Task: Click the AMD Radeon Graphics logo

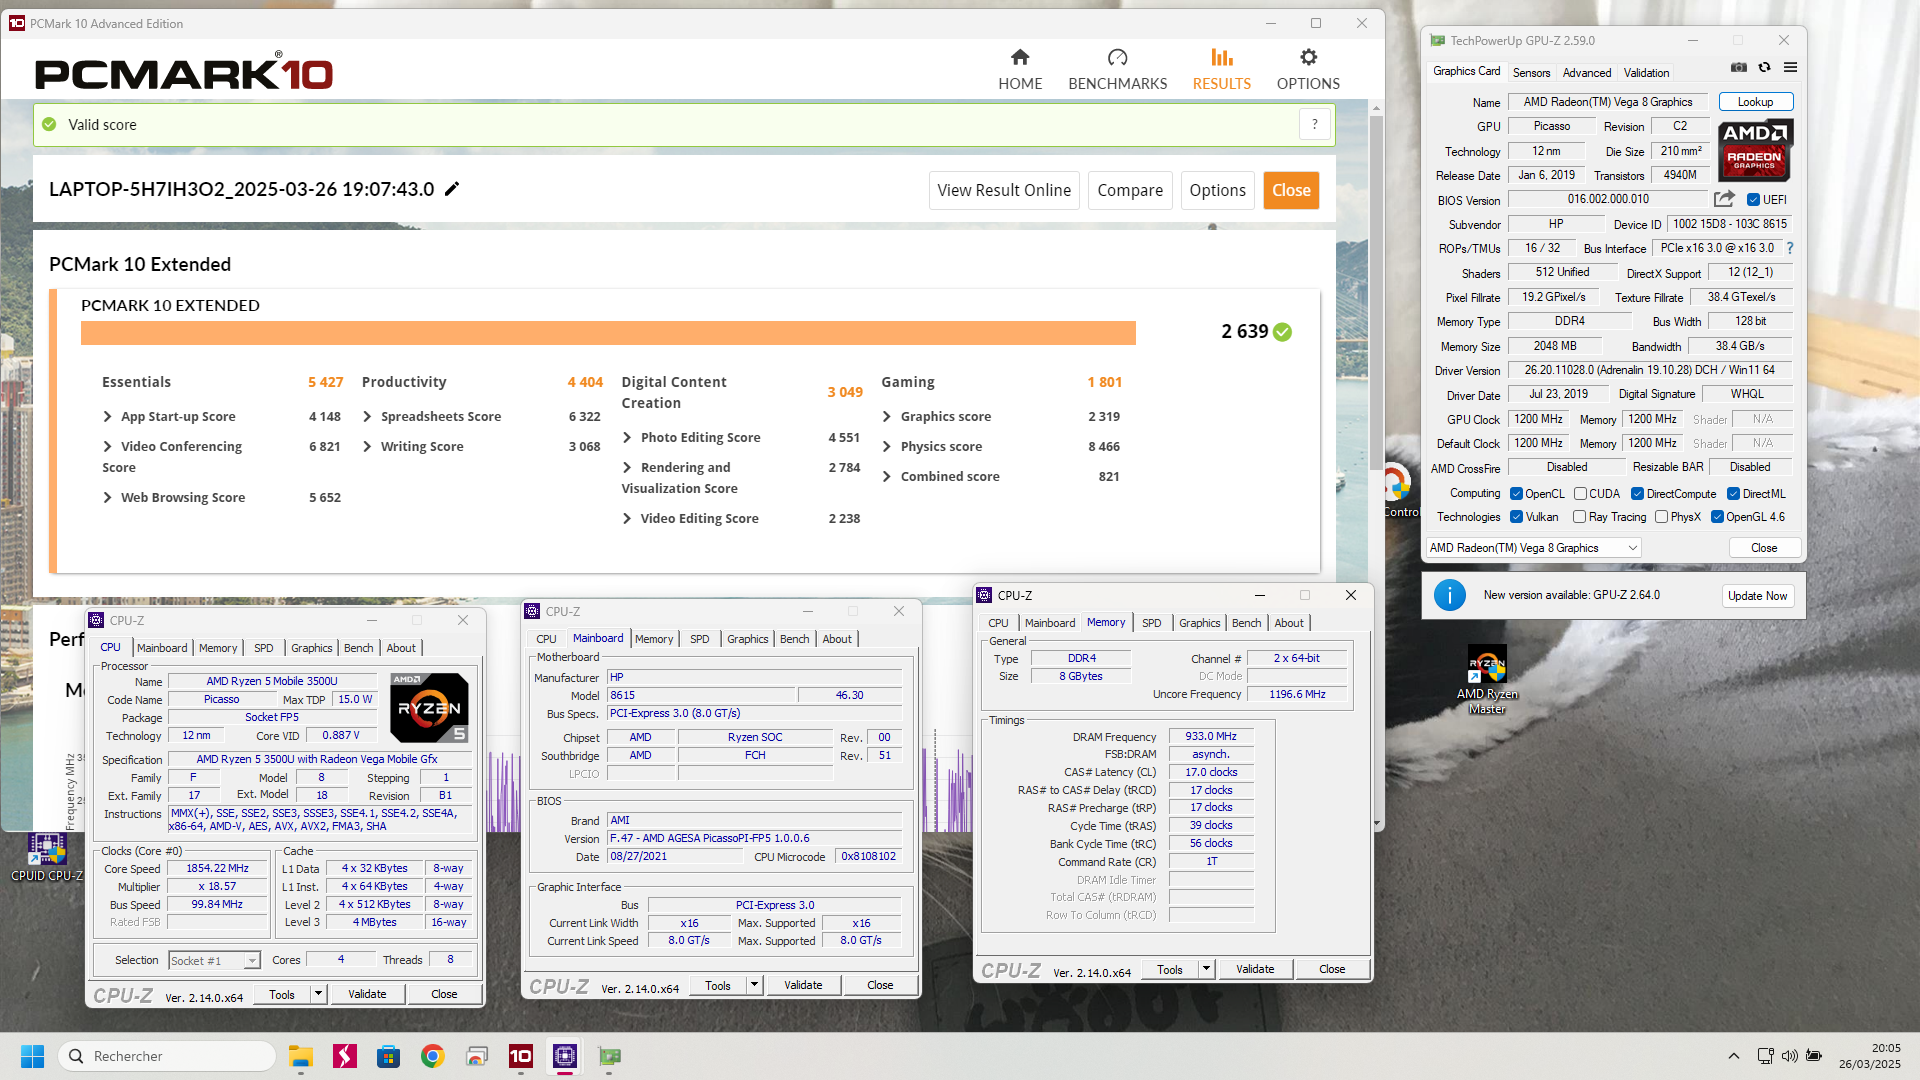Action: pos(1756,150)
